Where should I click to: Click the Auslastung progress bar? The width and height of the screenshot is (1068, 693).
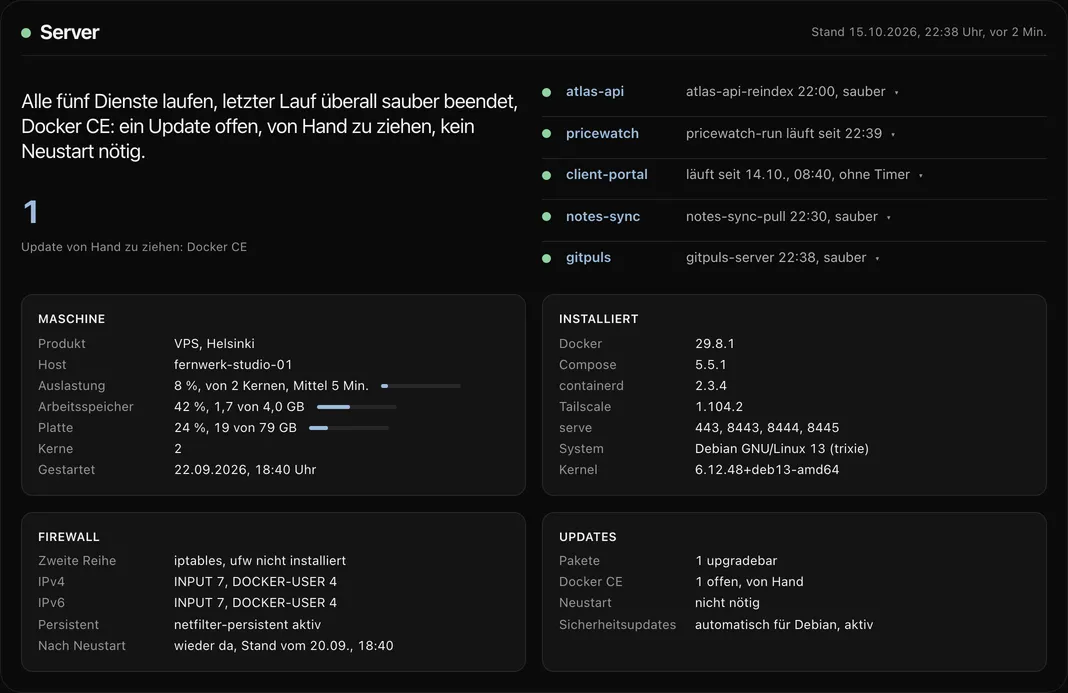coord(421,386)
